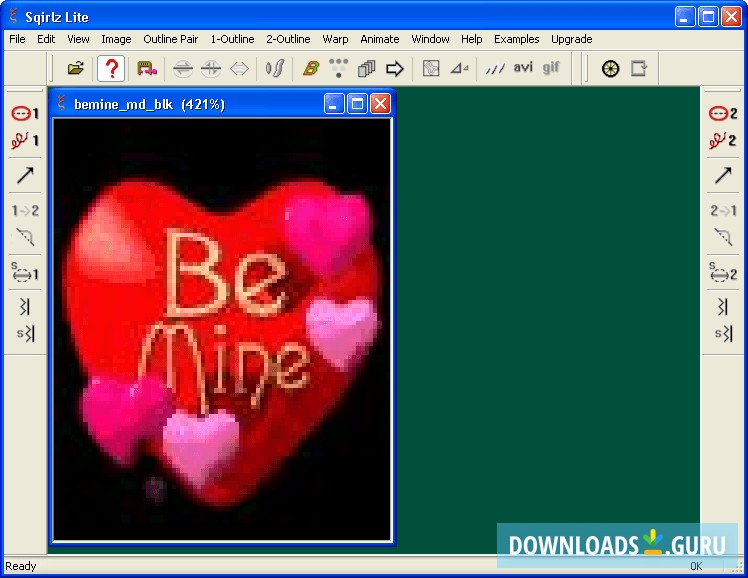Select closed outline 1 tool in left panel

pos(25,114)
